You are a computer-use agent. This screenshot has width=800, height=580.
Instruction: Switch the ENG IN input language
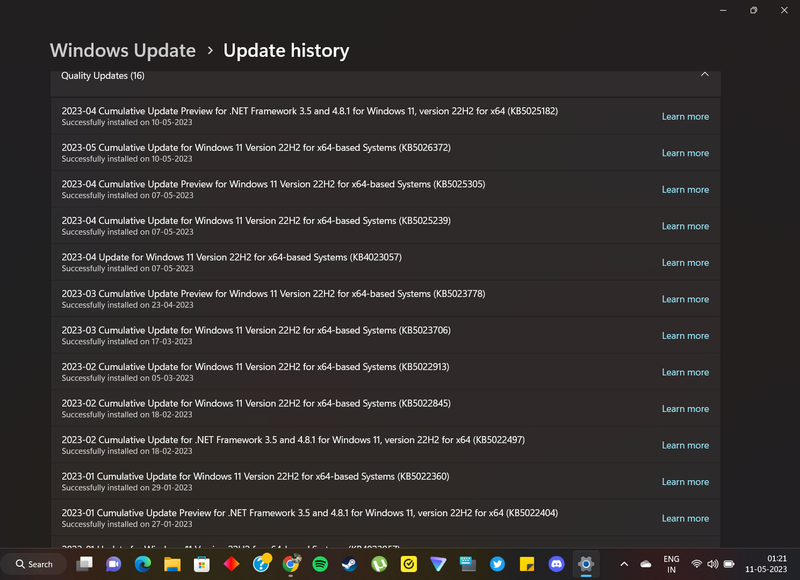point(671,564)
